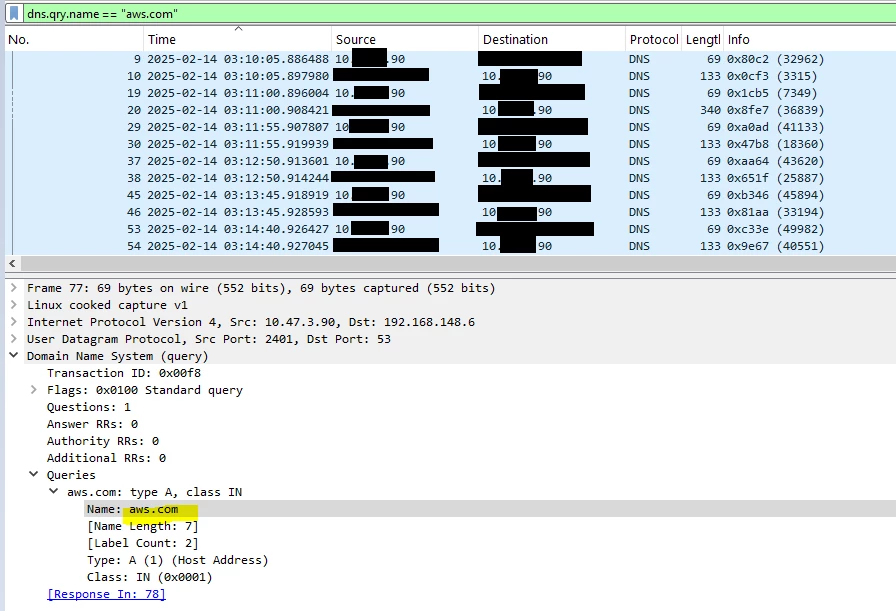Click the display filter bookmark icon
This screenshot has height=611, width=896.
(14, 13)
